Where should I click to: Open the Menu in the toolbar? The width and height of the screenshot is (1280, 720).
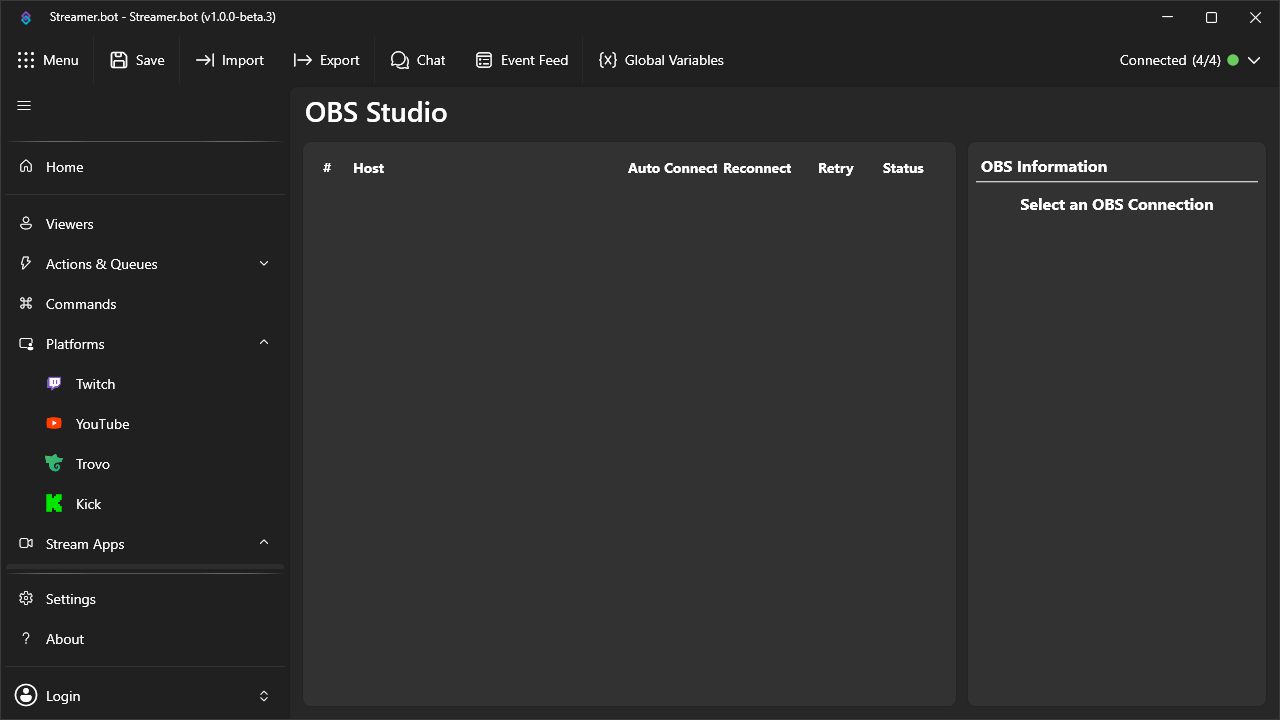tap(48, 60)
